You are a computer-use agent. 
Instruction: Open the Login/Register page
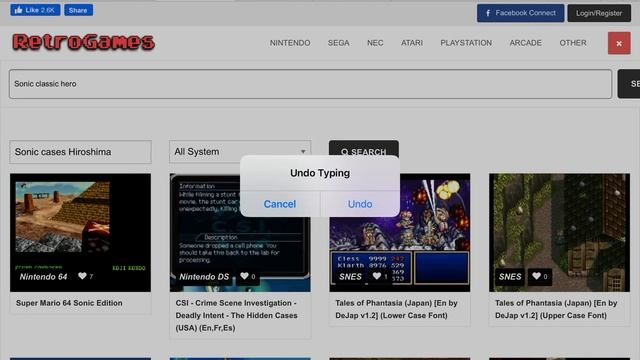599,13
